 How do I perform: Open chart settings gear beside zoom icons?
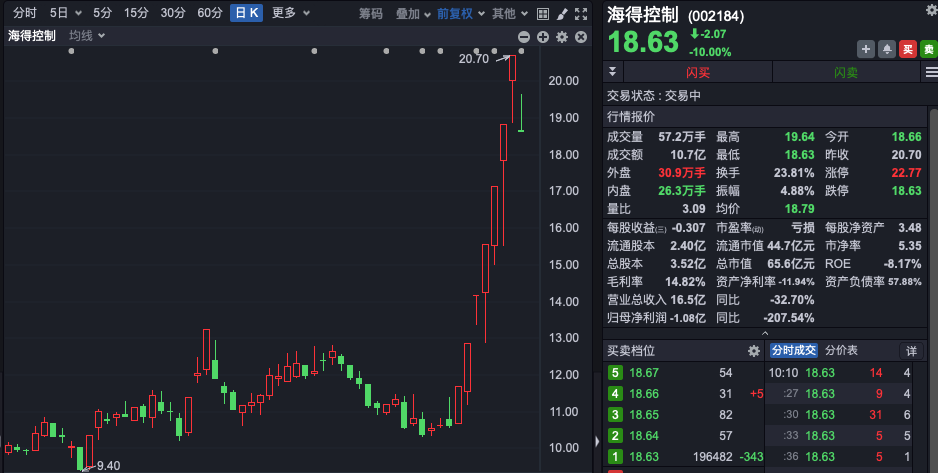coord(562,37)
